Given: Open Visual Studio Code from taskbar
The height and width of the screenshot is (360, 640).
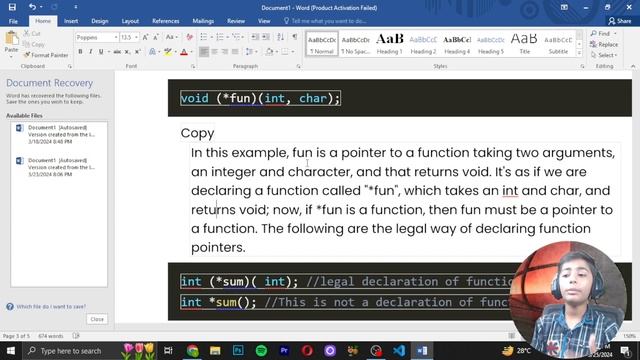Looking at the screenshot, I should pos(399,351).
